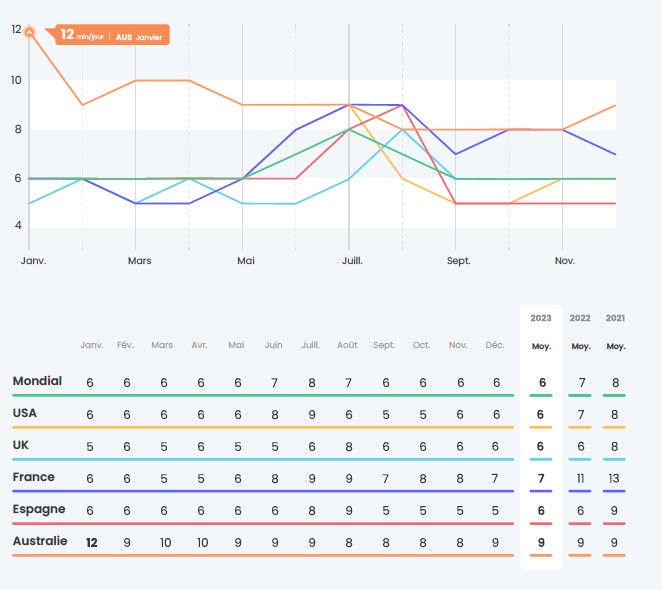Switch to the 2022 average column

pyautogui.click(x=580, y=332)
